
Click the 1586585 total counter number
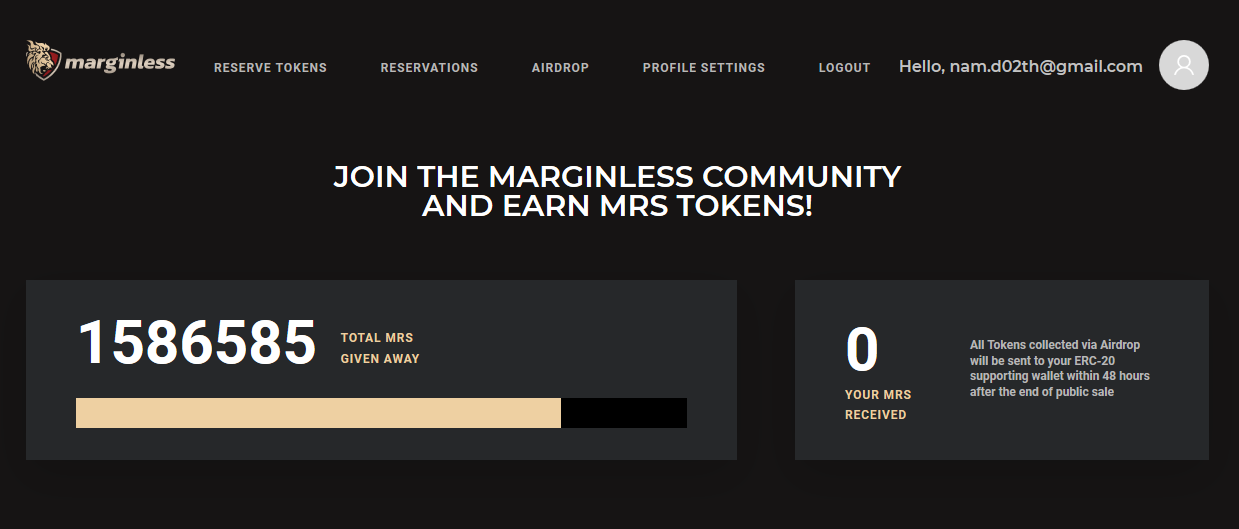coord(197,343)
